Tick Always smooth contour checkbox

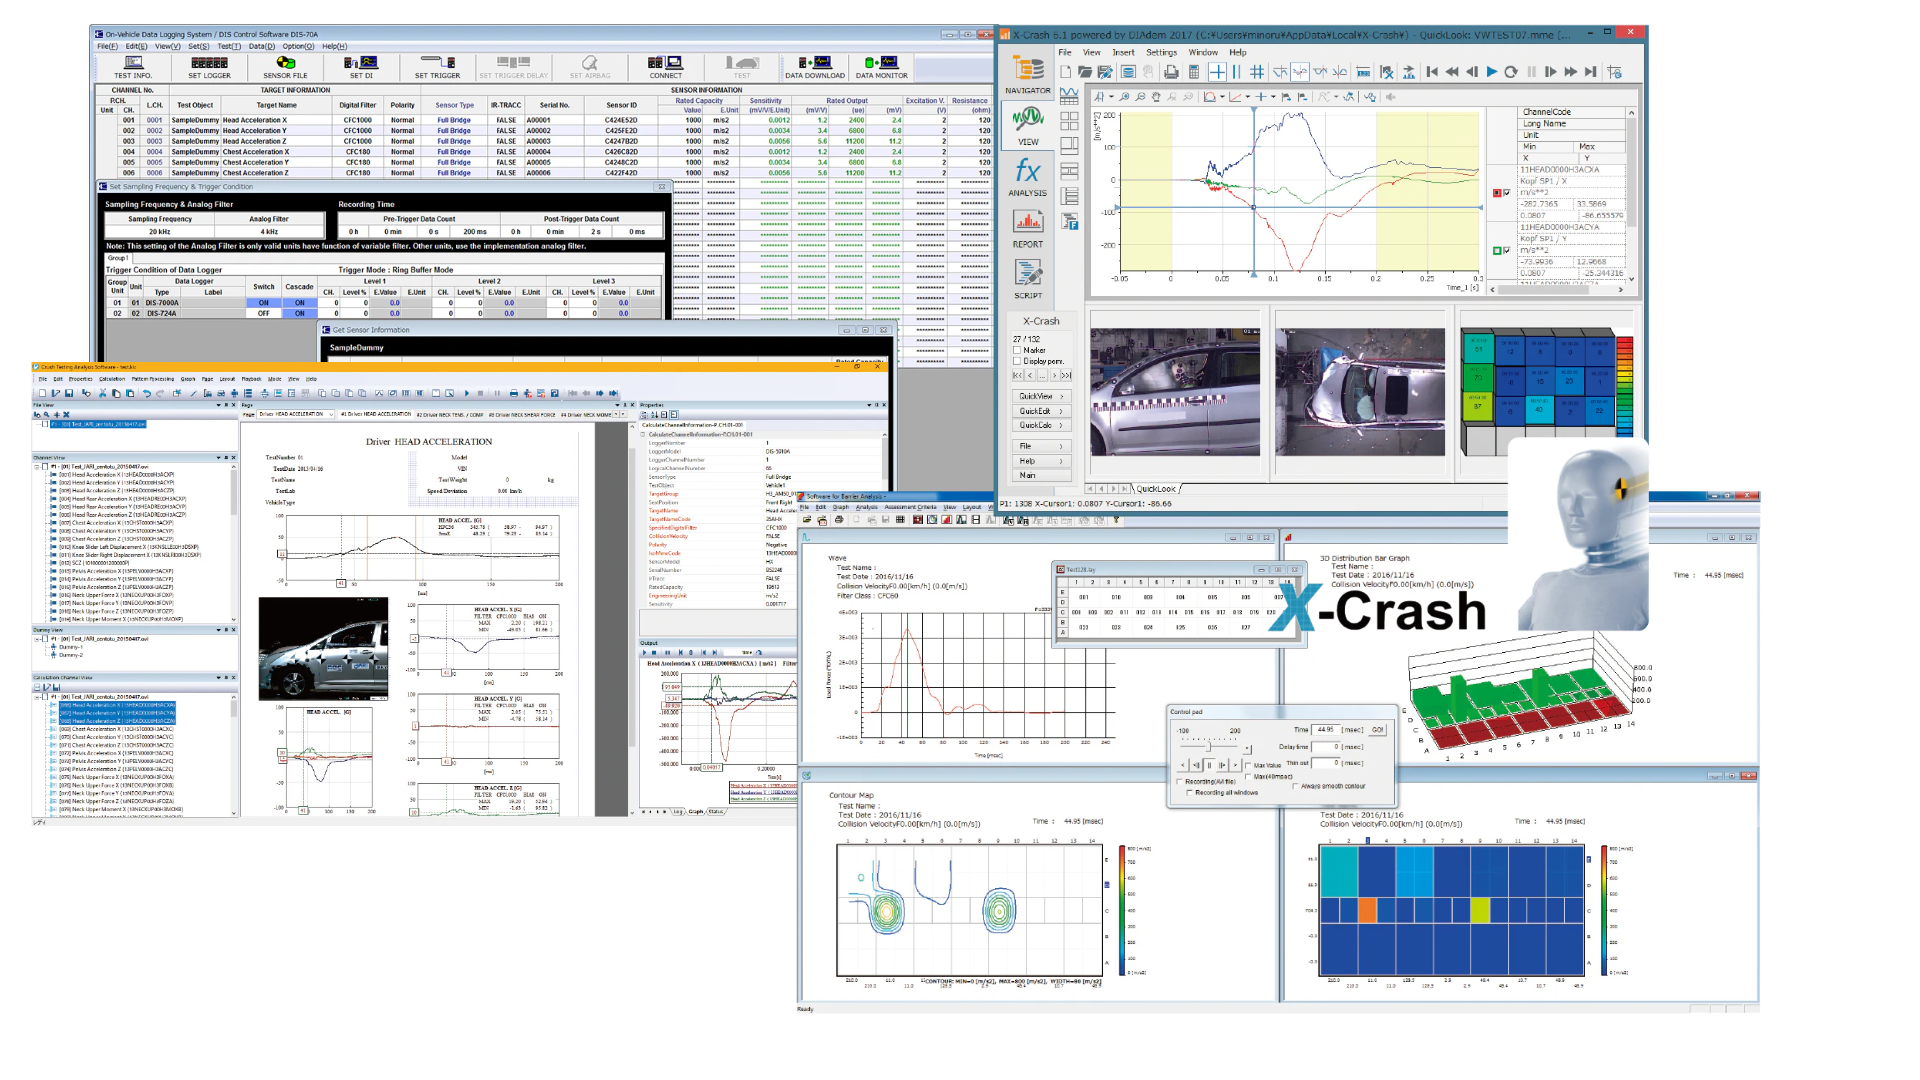tap(1295, 786)
